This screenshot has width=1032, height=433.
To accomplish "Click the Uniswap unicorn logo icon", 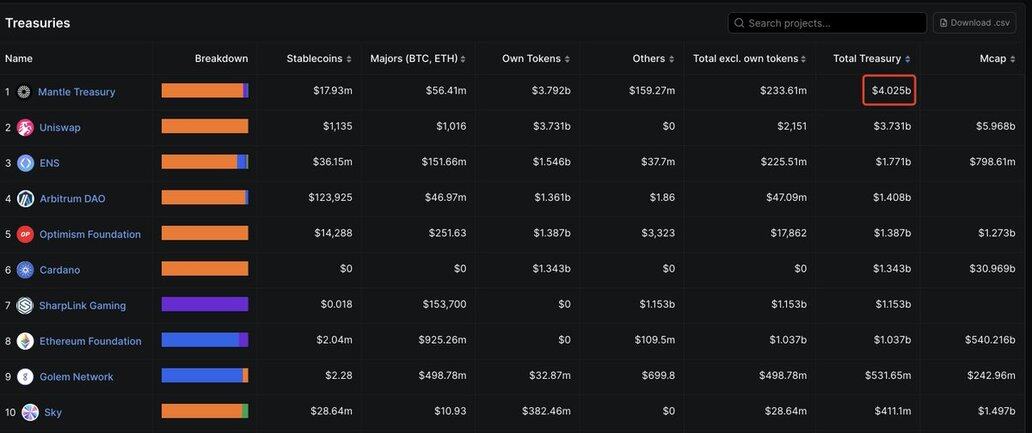I will tap(25, 127).
